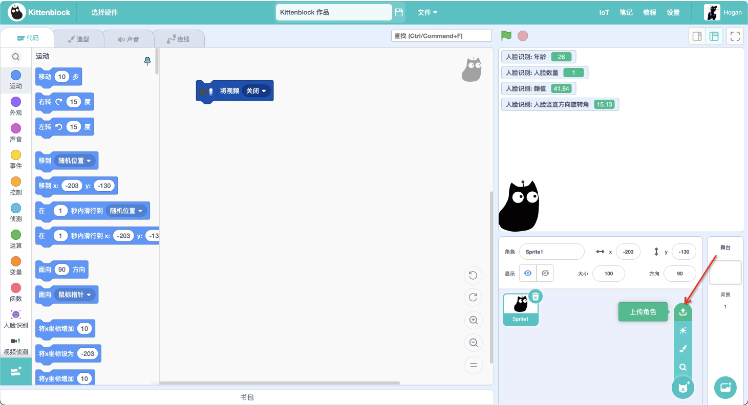748x405 pixels.
Task: Switch to the 造型 tab
Action: [x=78, y=39]
